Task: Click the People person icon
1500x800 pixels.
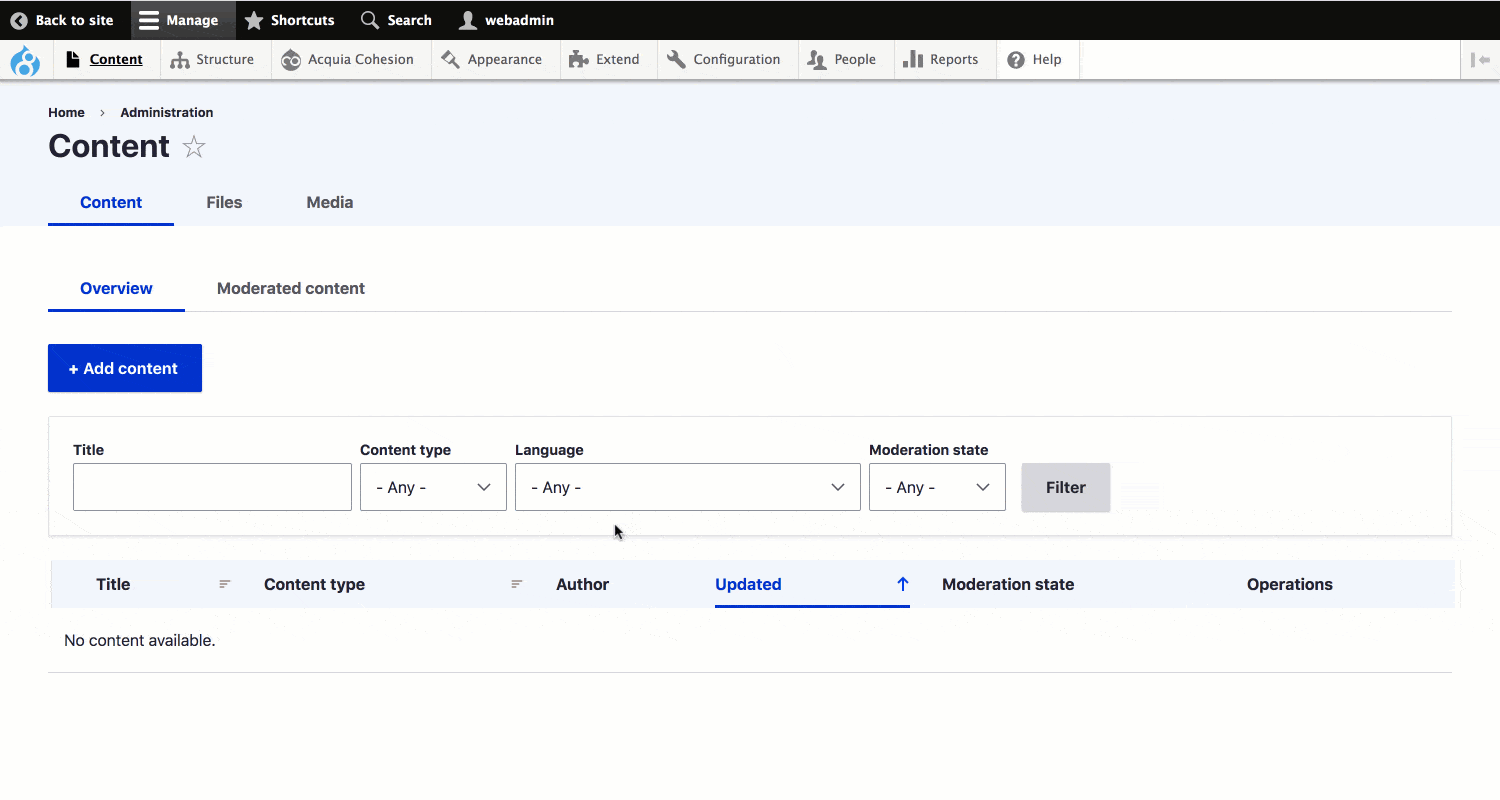Action: tap(818, 60)
